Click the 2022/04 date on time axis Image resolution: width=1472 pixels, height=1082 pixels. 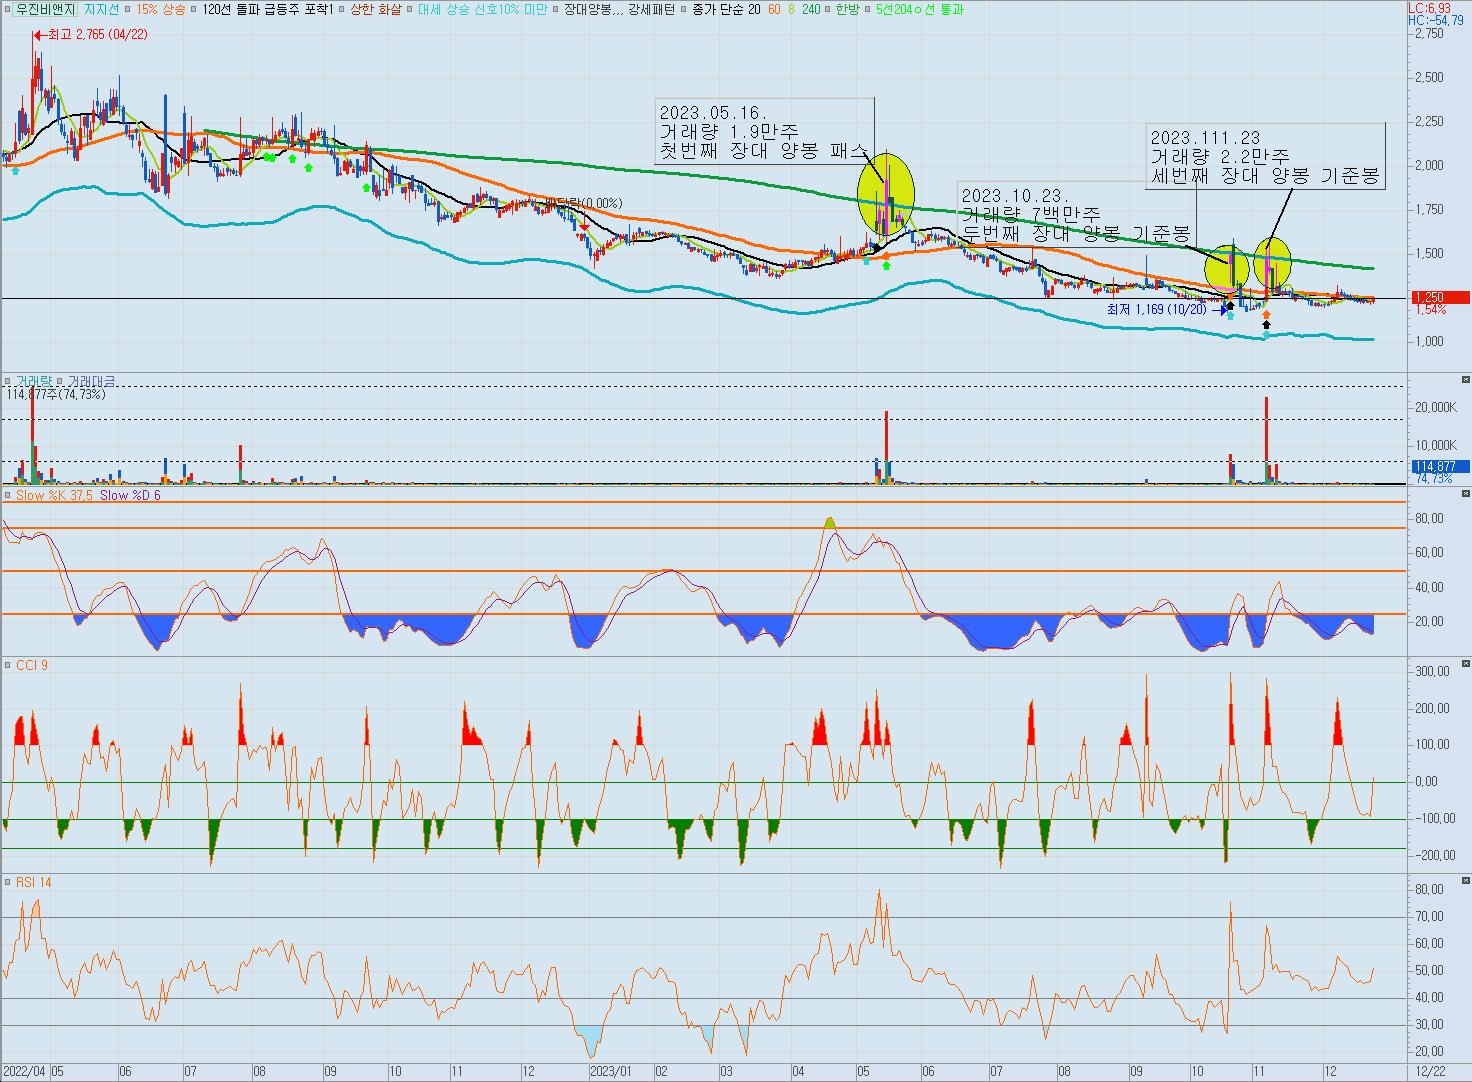(24, 1071)
